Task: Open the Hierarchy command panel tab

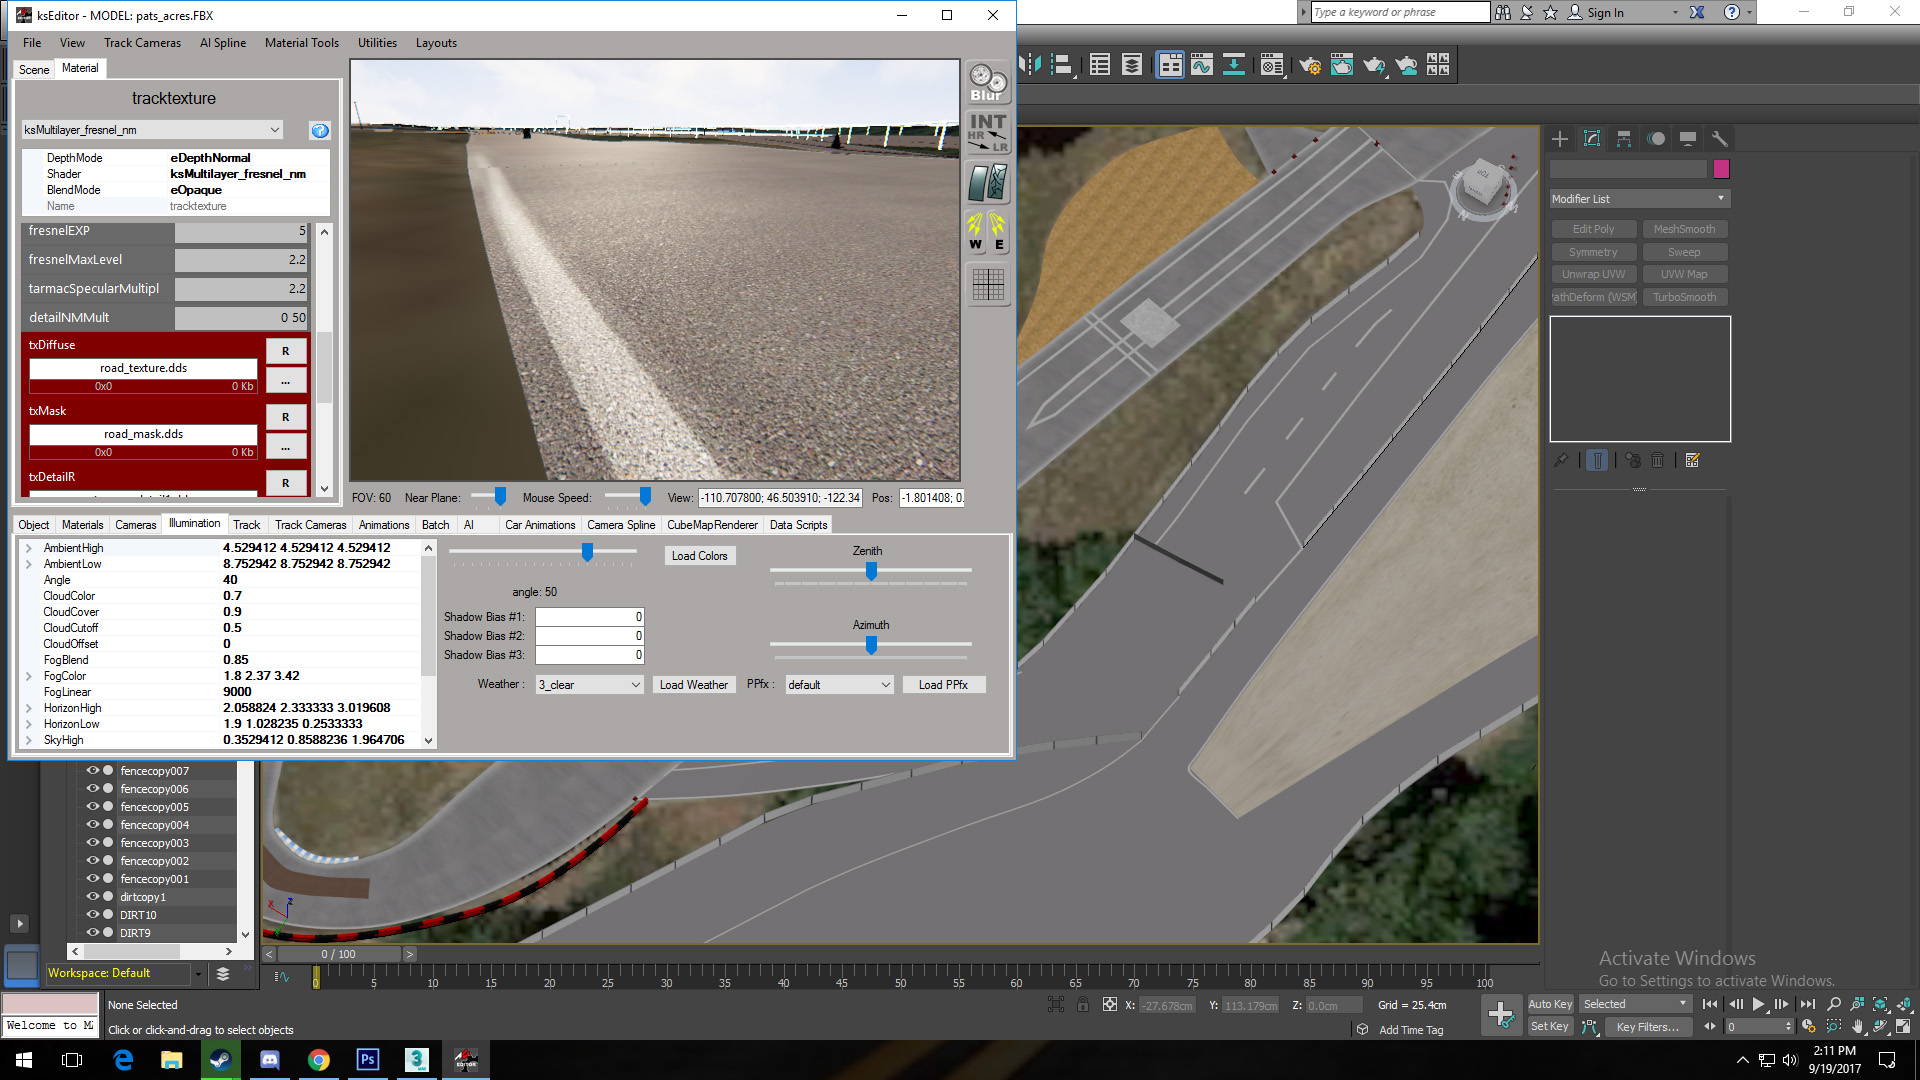Action: coord(1624,139)
